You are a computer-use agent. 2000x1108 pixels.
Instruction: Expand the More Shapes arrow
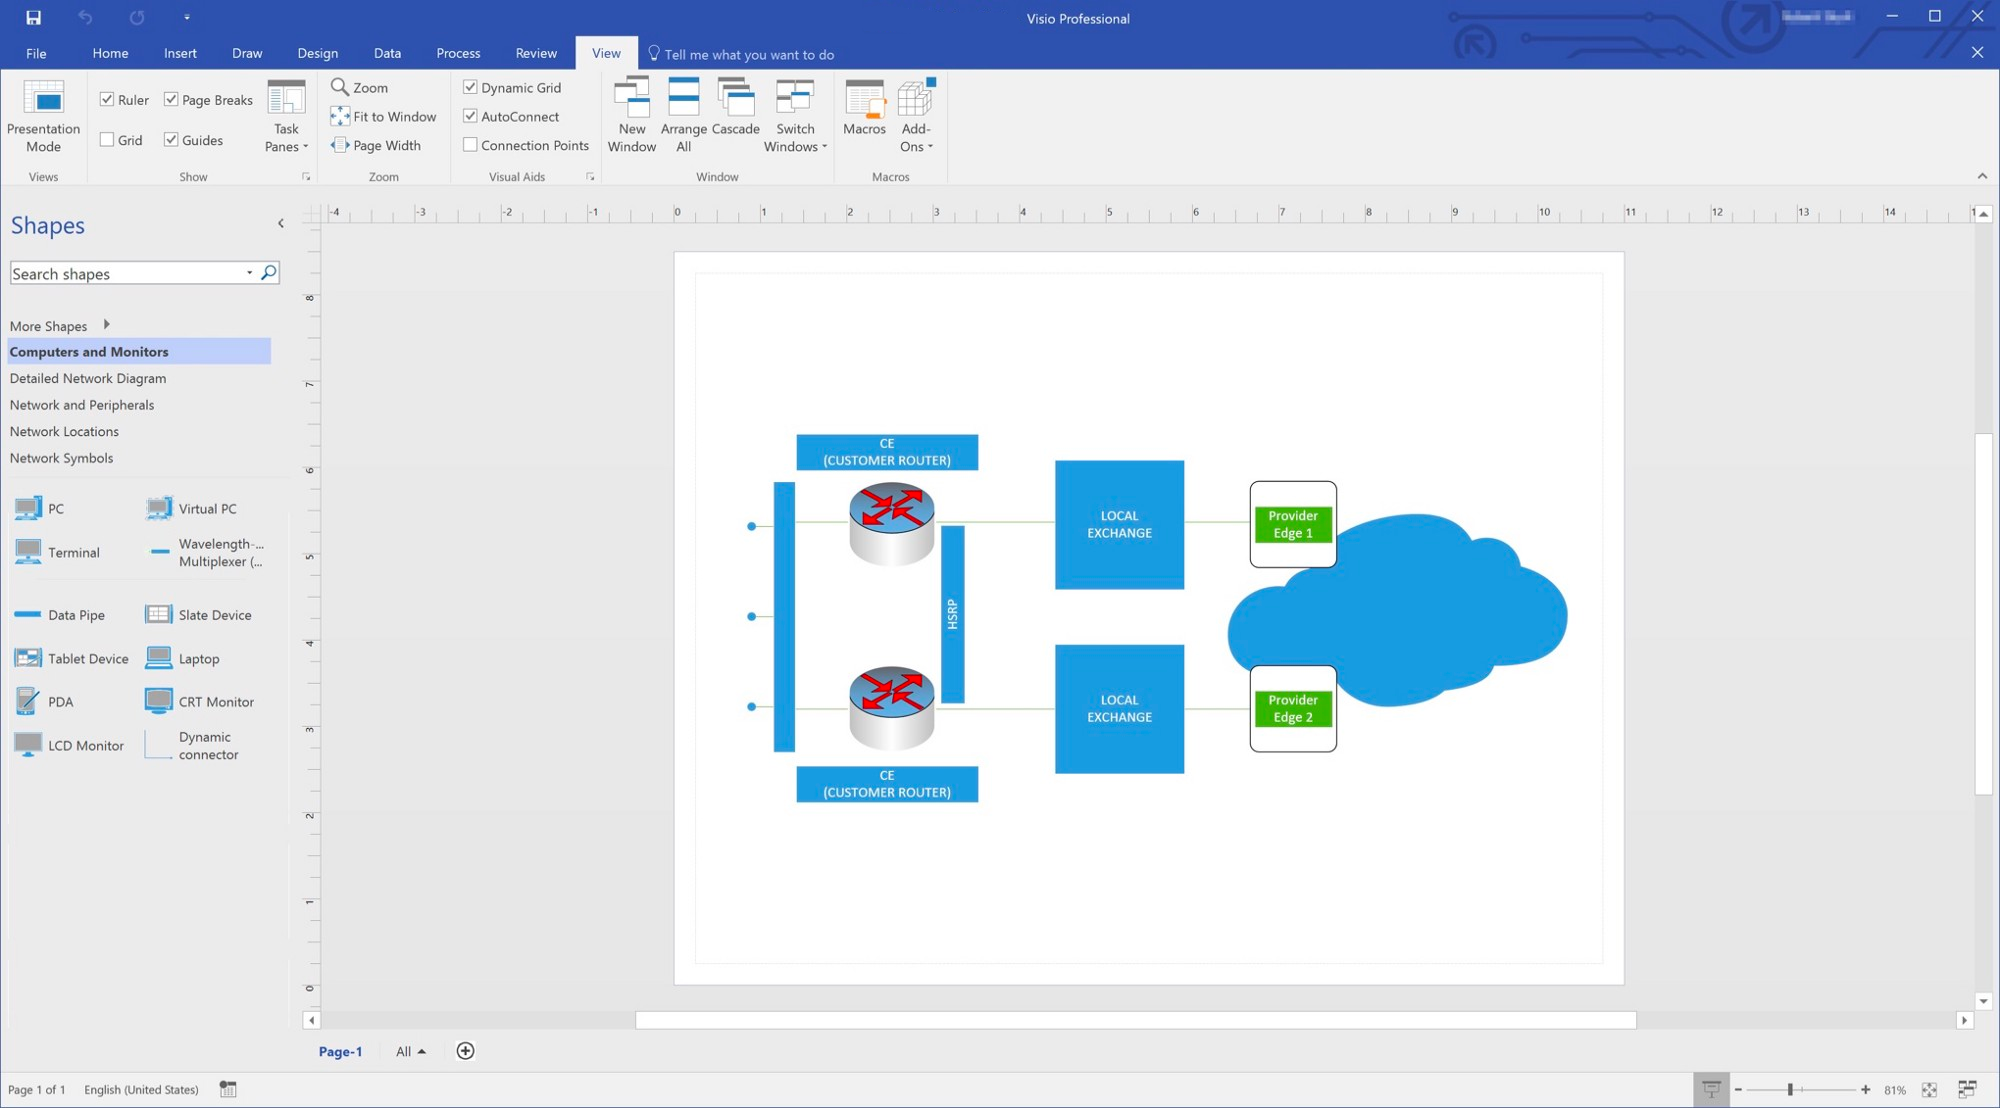tap(106, 325)
